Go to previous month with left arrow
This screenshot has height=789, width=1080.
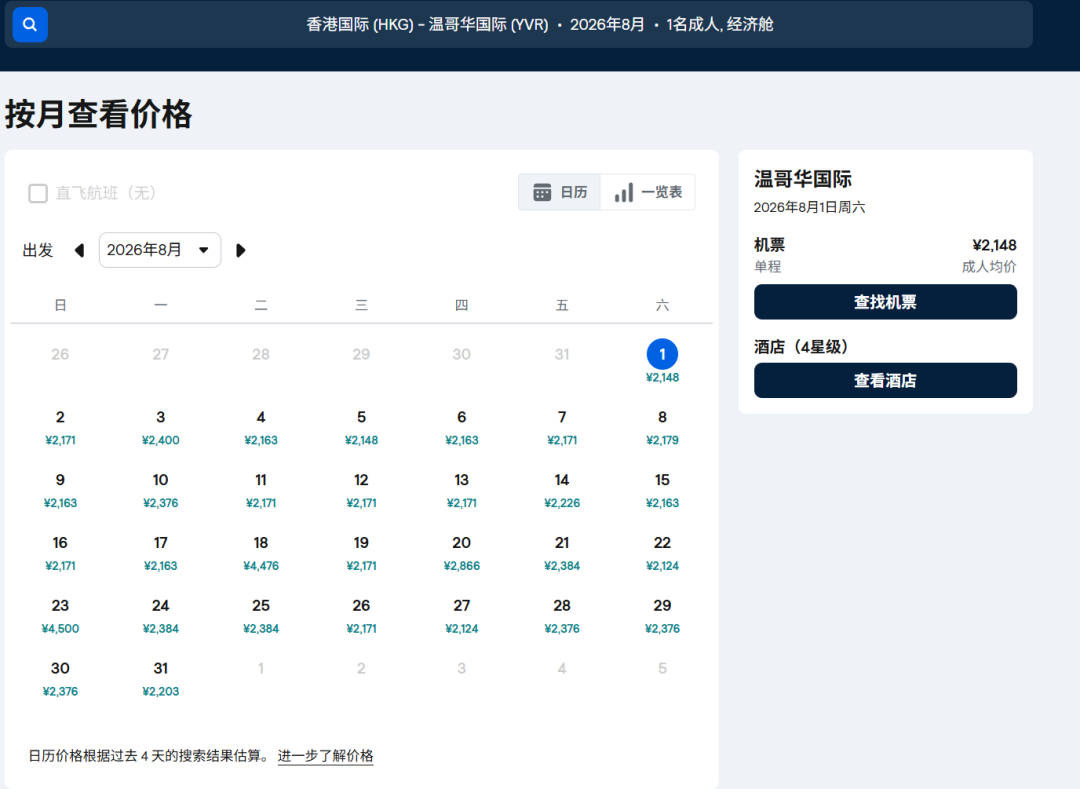(x=79, y=250)
